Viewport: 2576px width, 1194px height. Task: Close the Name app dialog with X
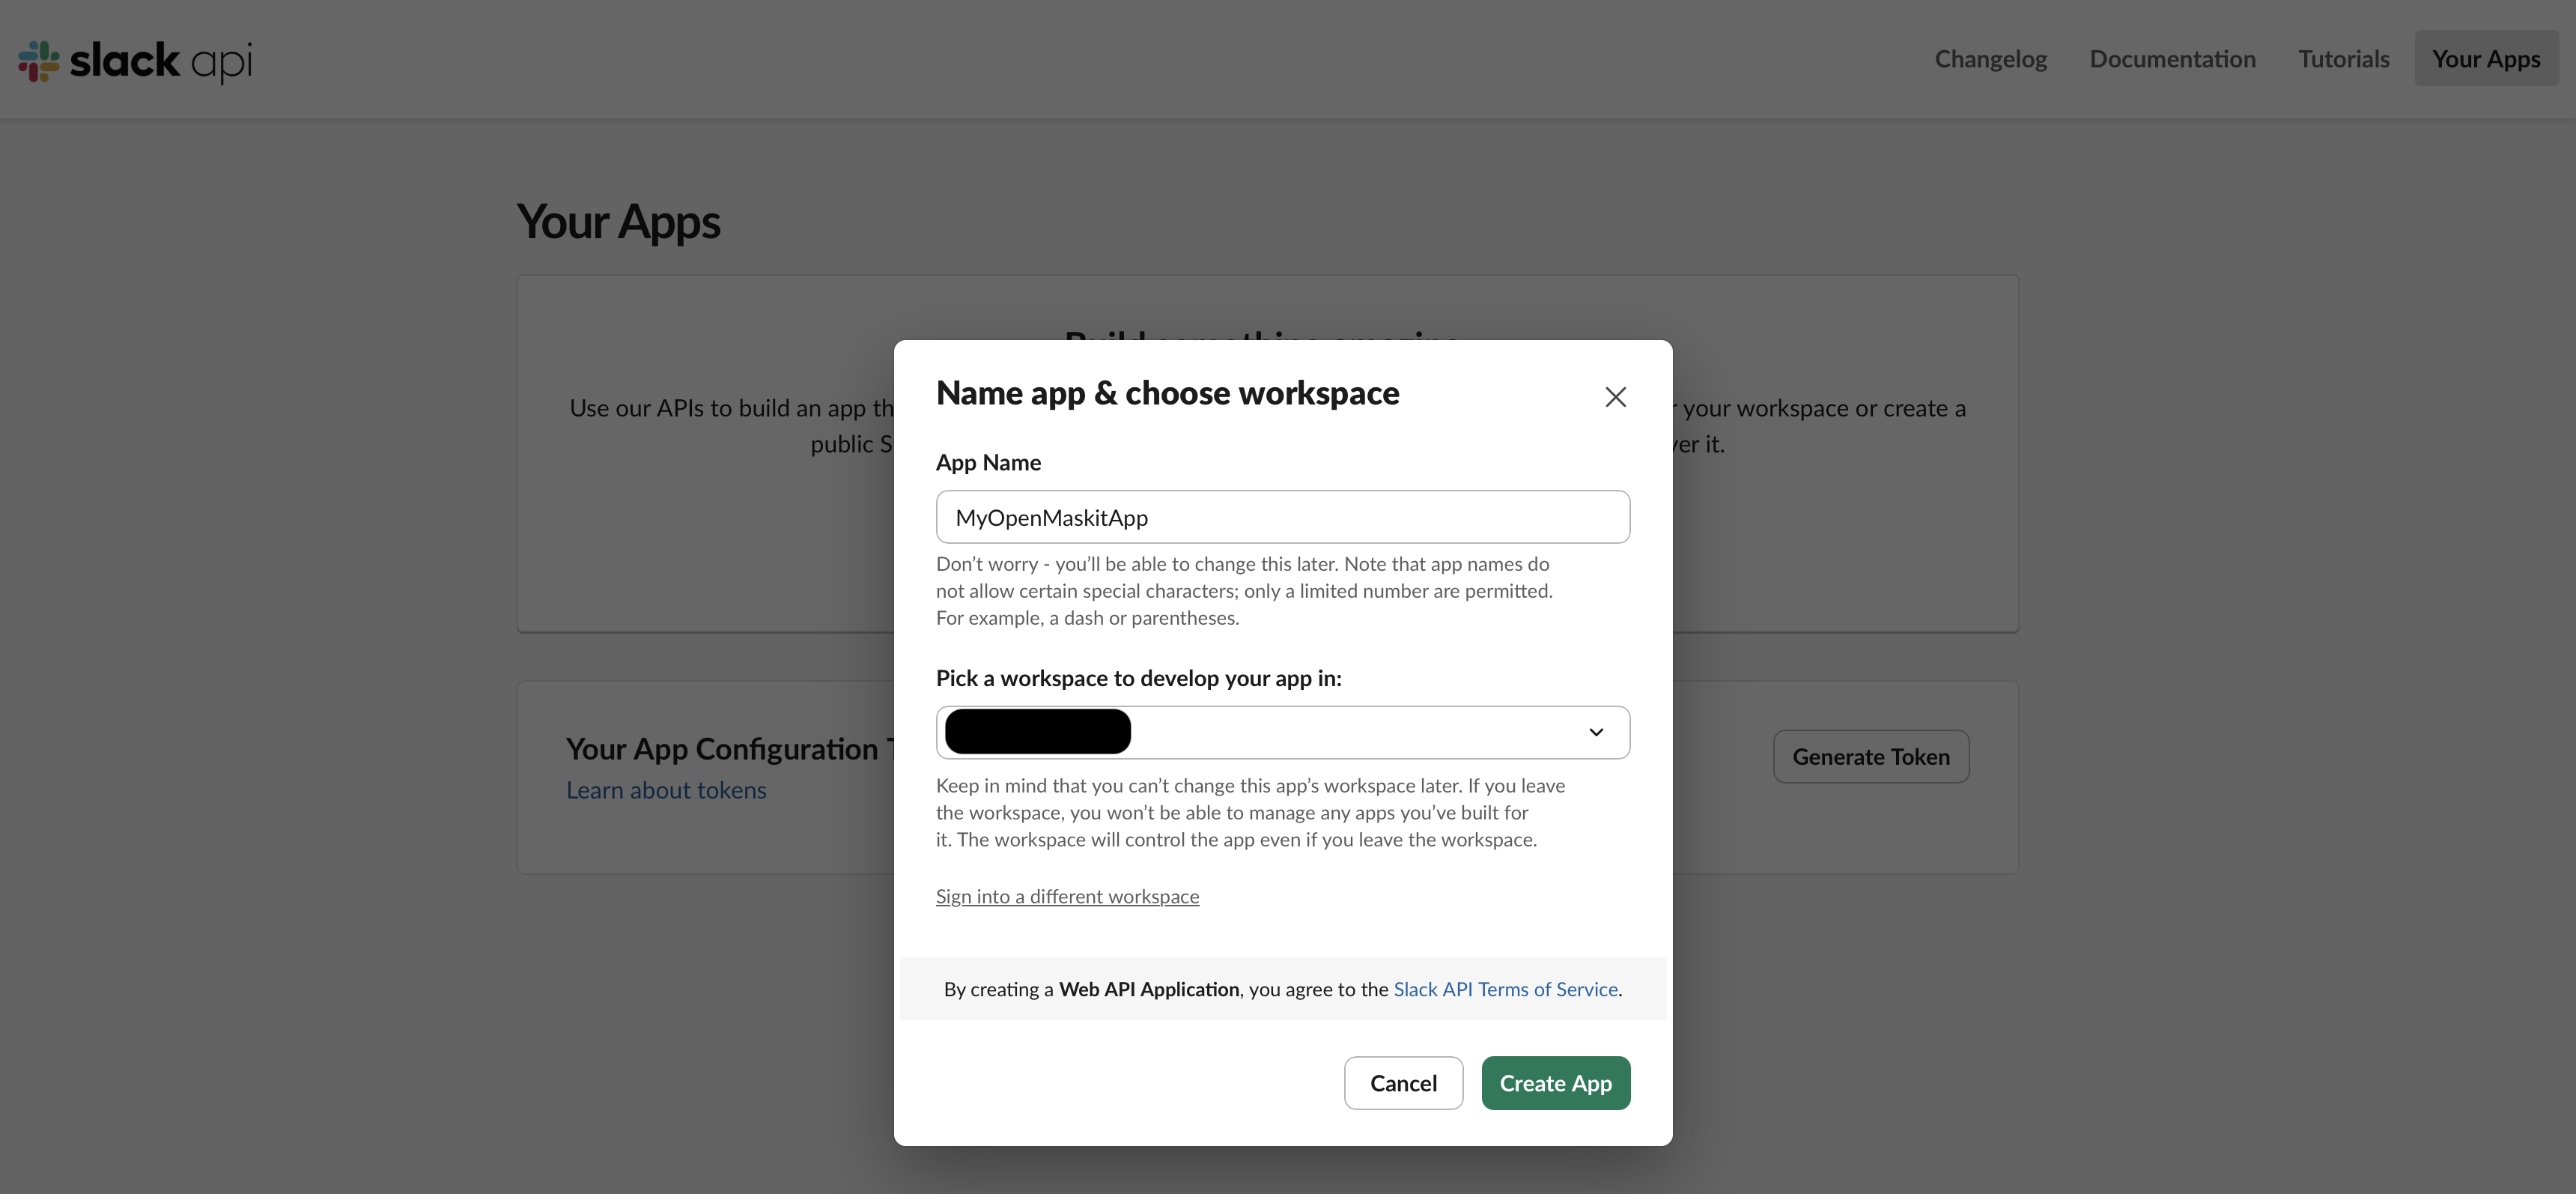coord(1615,397)
